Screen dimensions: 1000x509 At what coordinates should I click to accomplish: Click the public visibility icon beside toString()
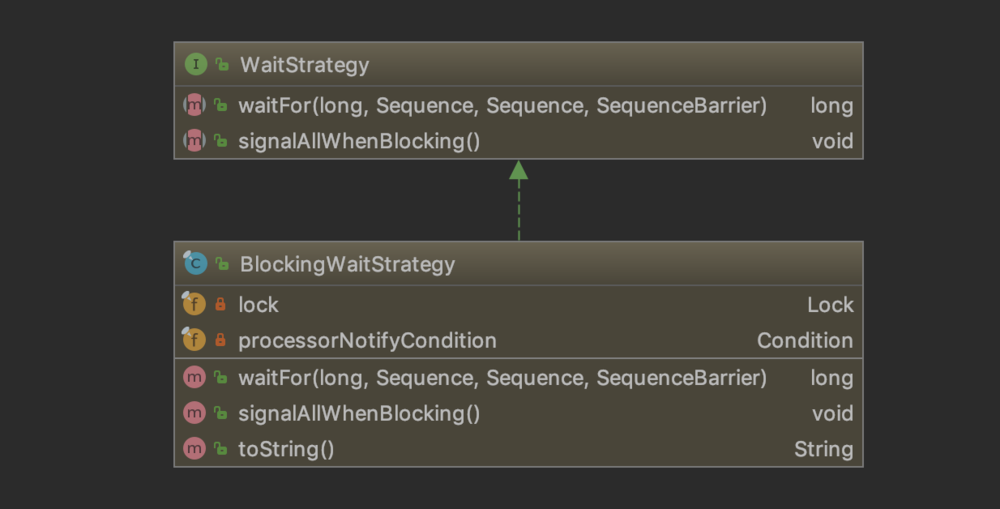pyautogui.click(x=221, y=449)
